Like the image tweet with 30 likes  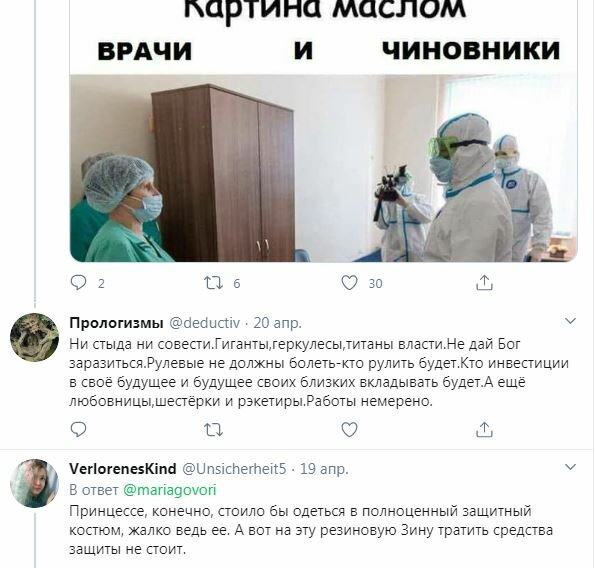point(349,283)
